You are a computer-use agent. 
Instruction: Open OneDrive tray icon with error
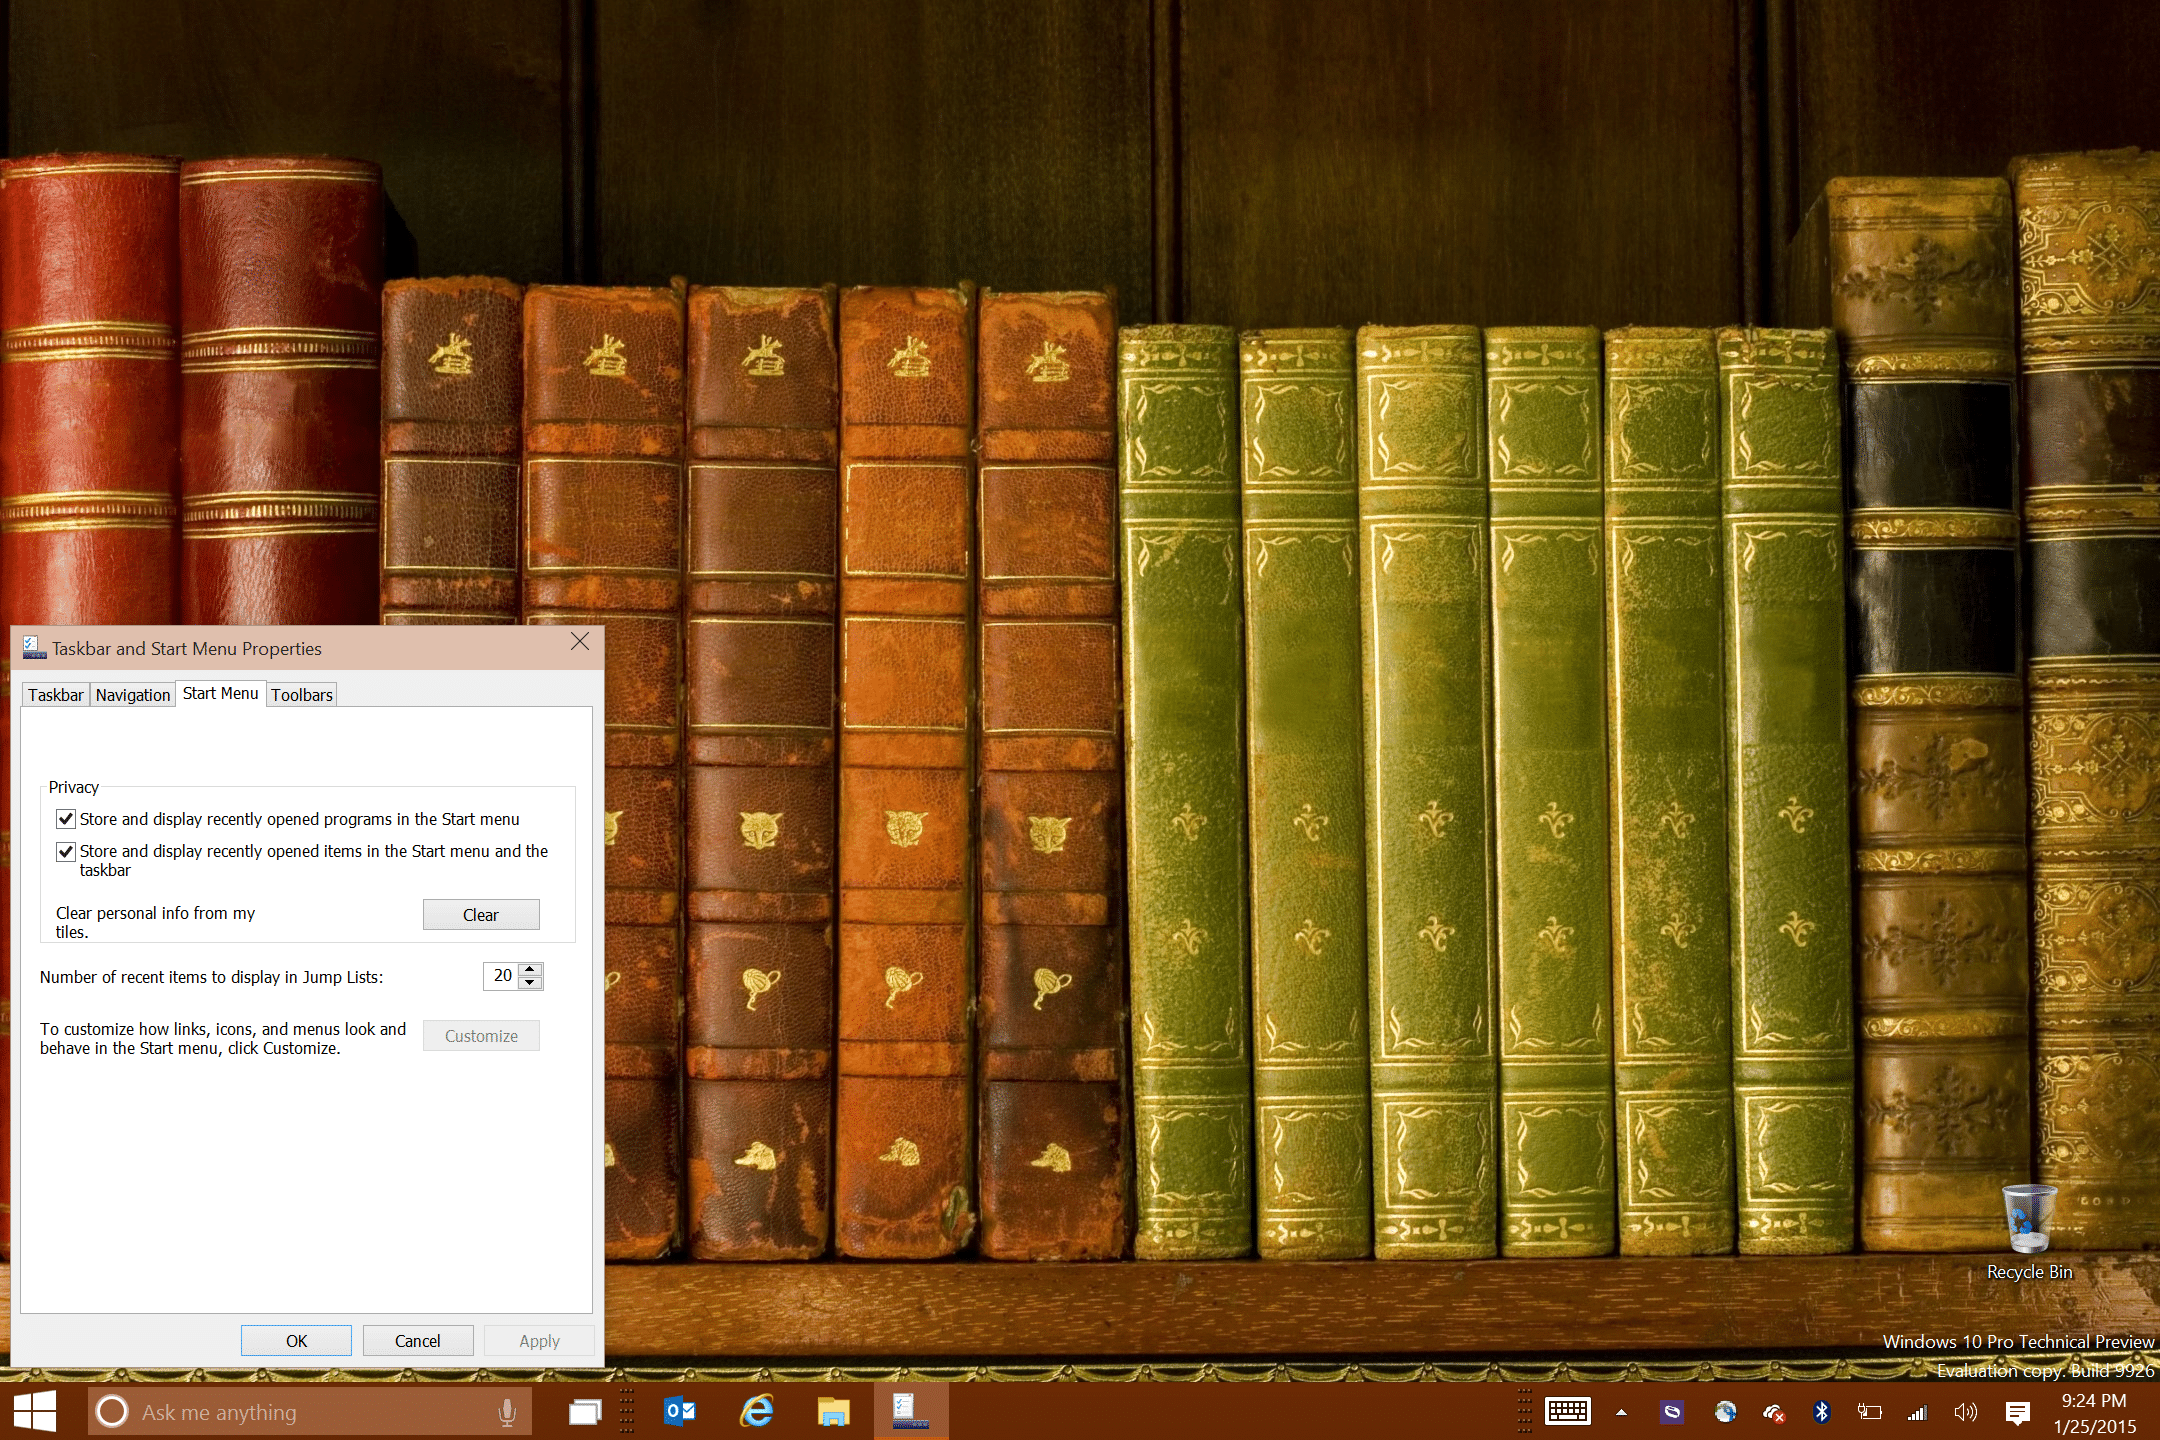click(x=1774, y=1412)
